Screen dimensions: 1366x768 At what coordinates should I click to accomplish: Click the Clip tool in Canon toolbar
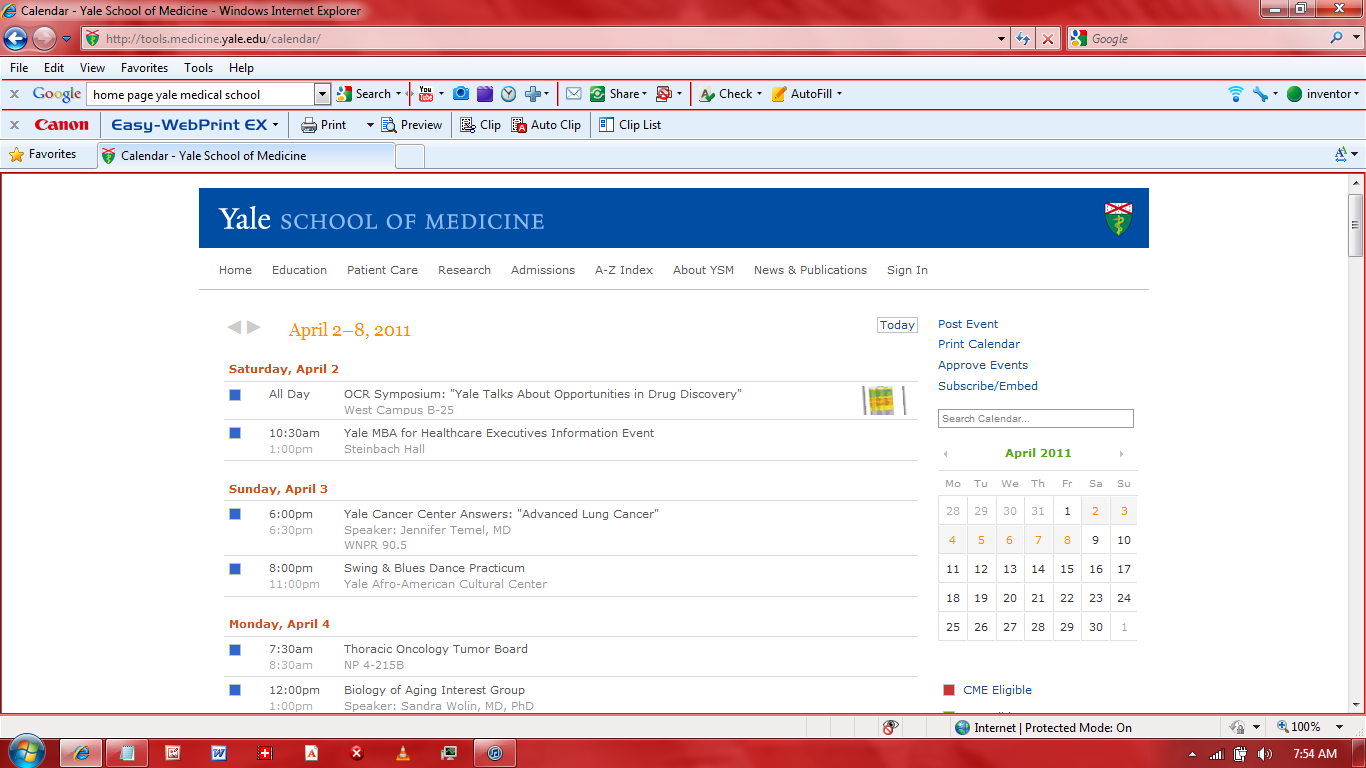(480, 125)
